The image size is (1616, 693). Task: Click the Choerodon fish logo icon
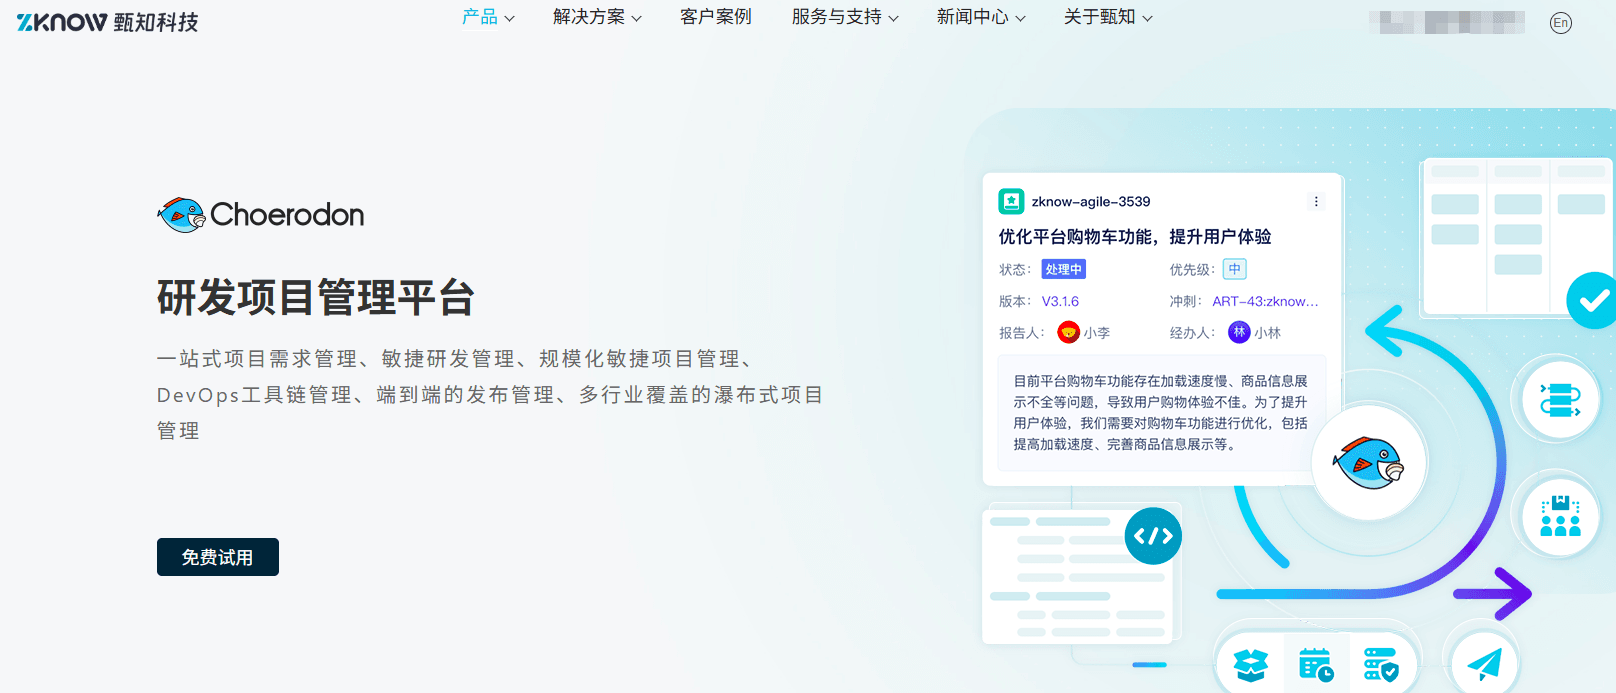pyautogui.click(x=181, y=215)
